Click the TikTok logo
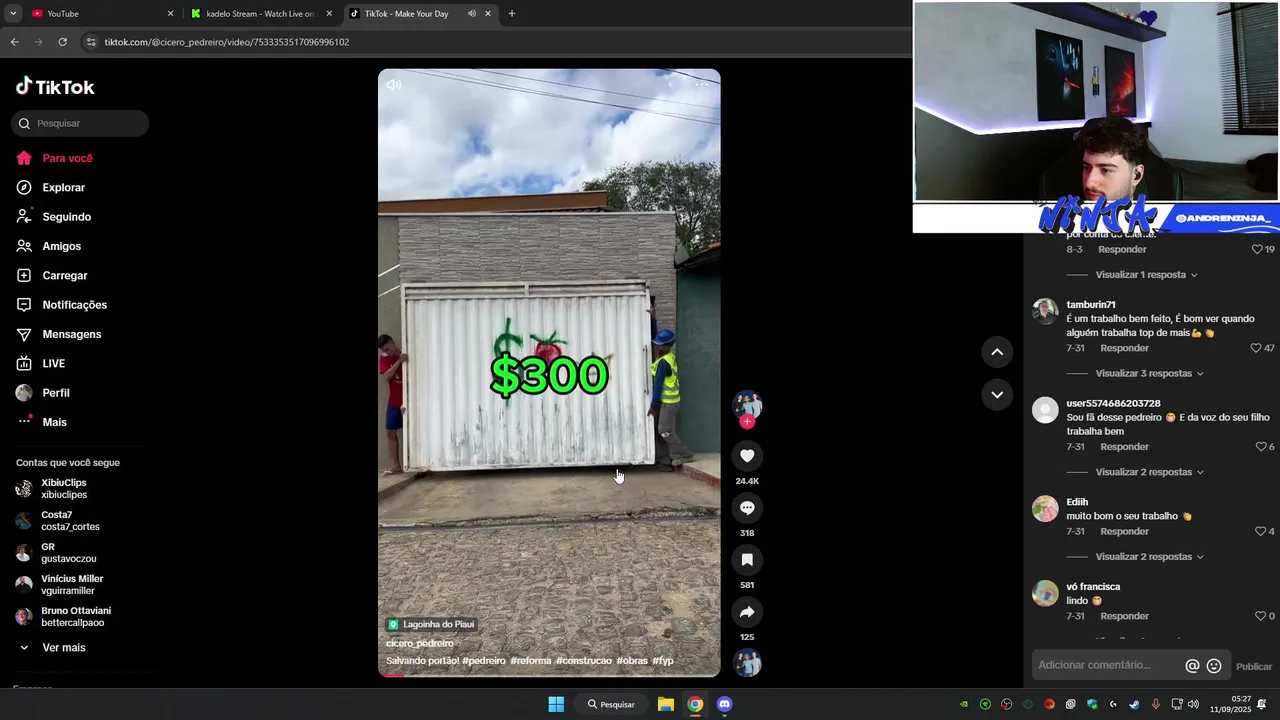The image size is (1280, 720). (55, 87)
